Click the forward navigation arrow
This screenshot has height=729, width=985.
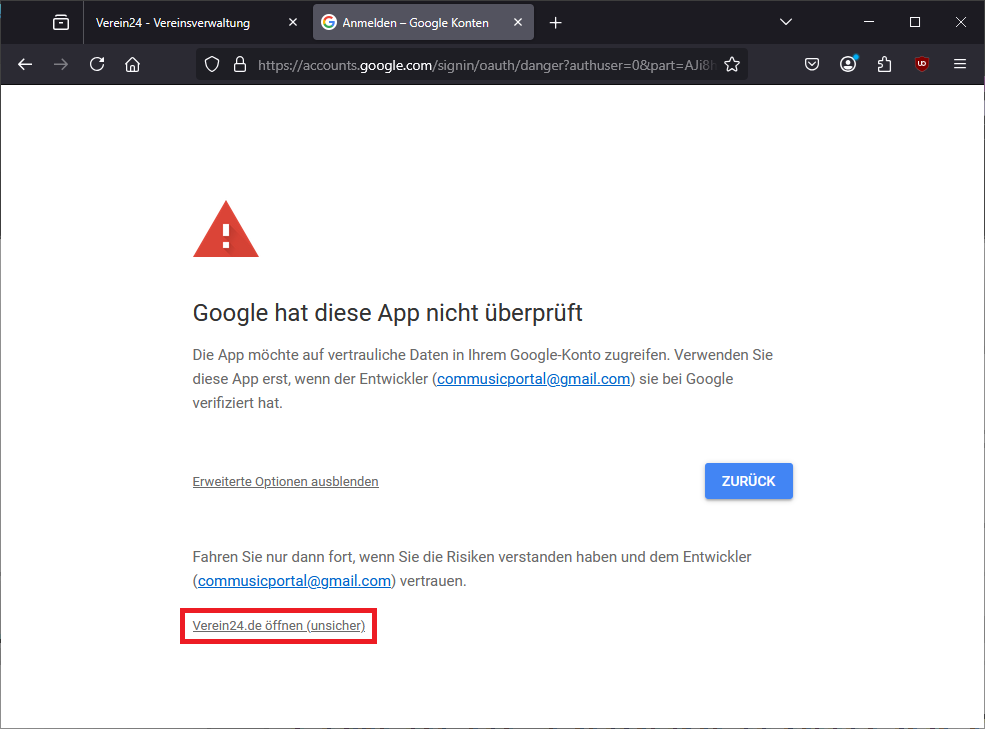click(61, 64)
